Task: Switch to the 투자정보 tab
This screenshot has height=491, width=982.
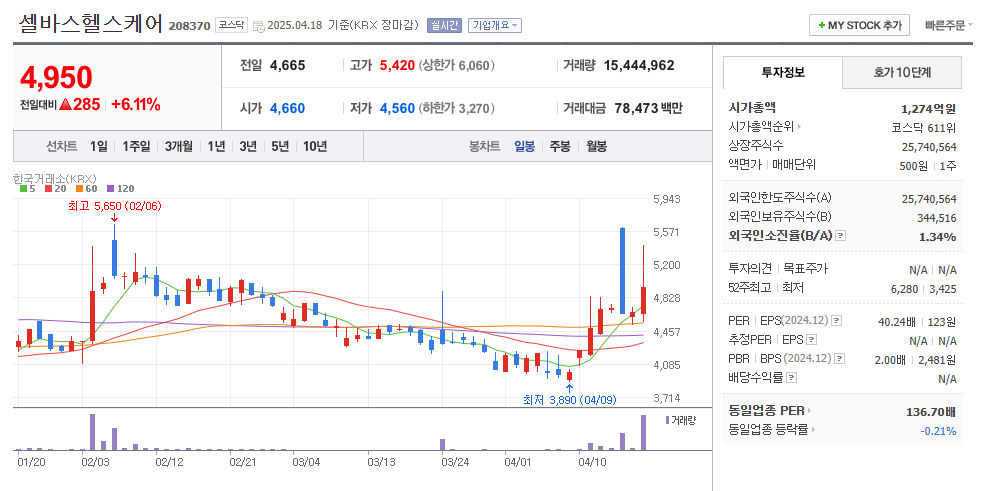Action: (x=783, y=72)
